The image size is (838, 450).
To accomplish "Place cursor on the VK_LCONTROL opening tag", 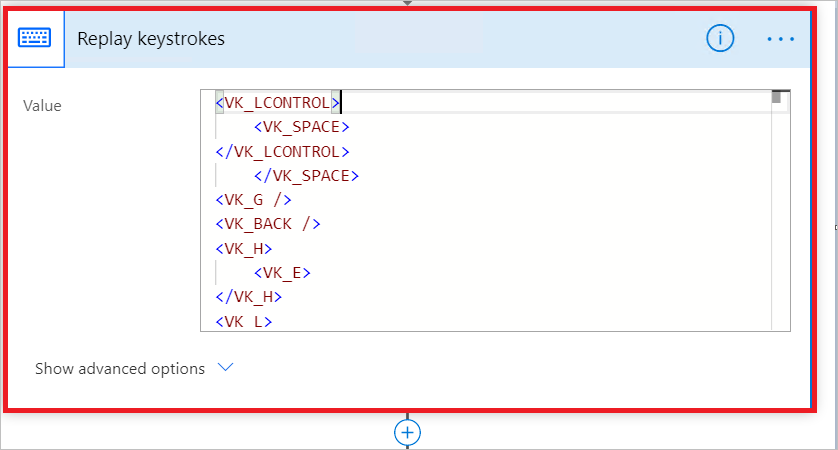I will (277, 103).
